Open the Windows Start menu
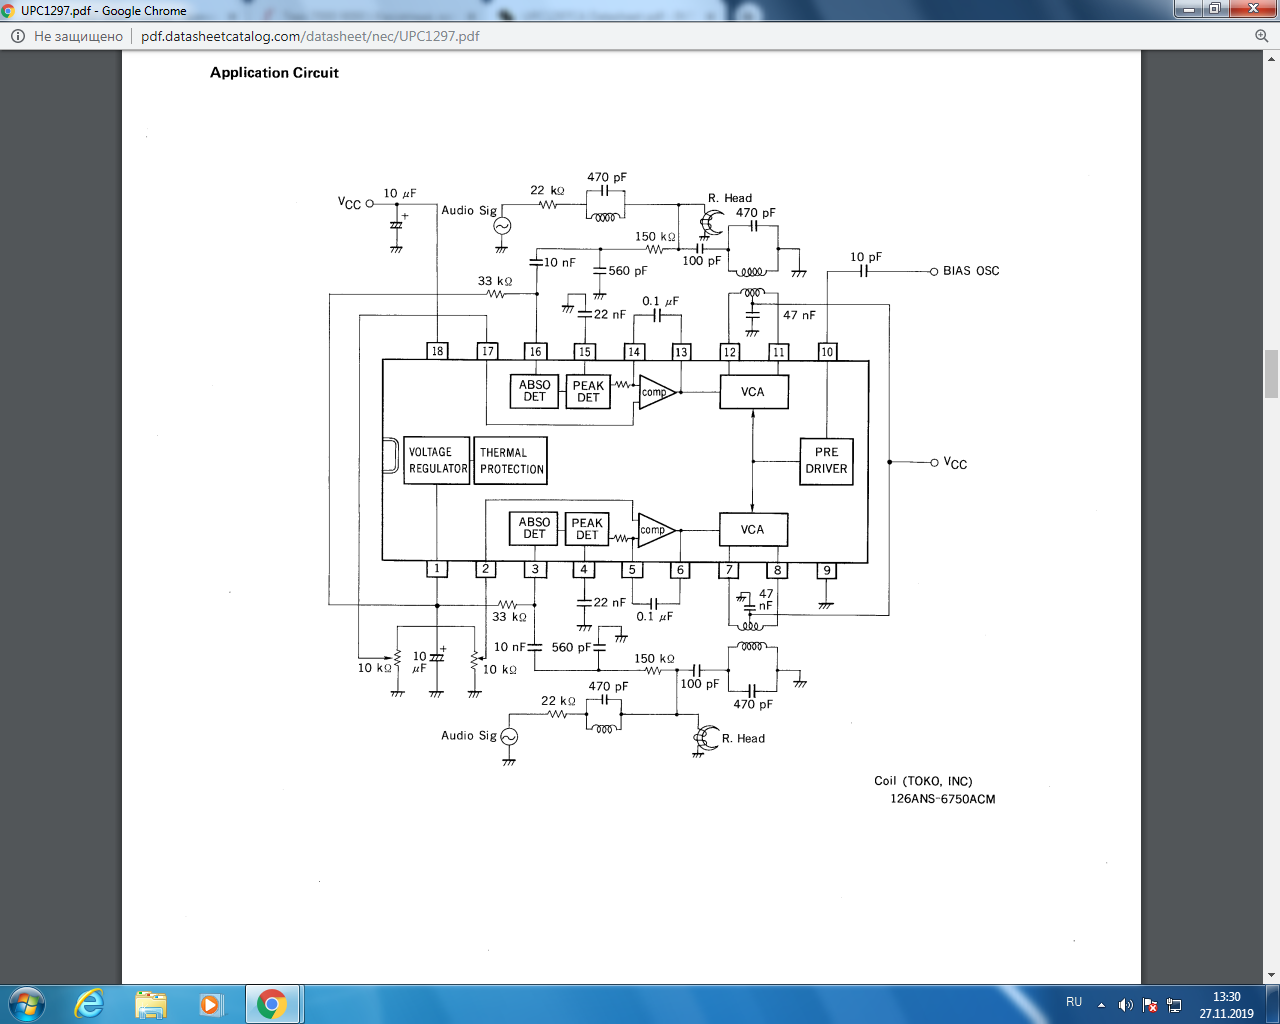The image size is (1280, 1024). coord(27,1004)
